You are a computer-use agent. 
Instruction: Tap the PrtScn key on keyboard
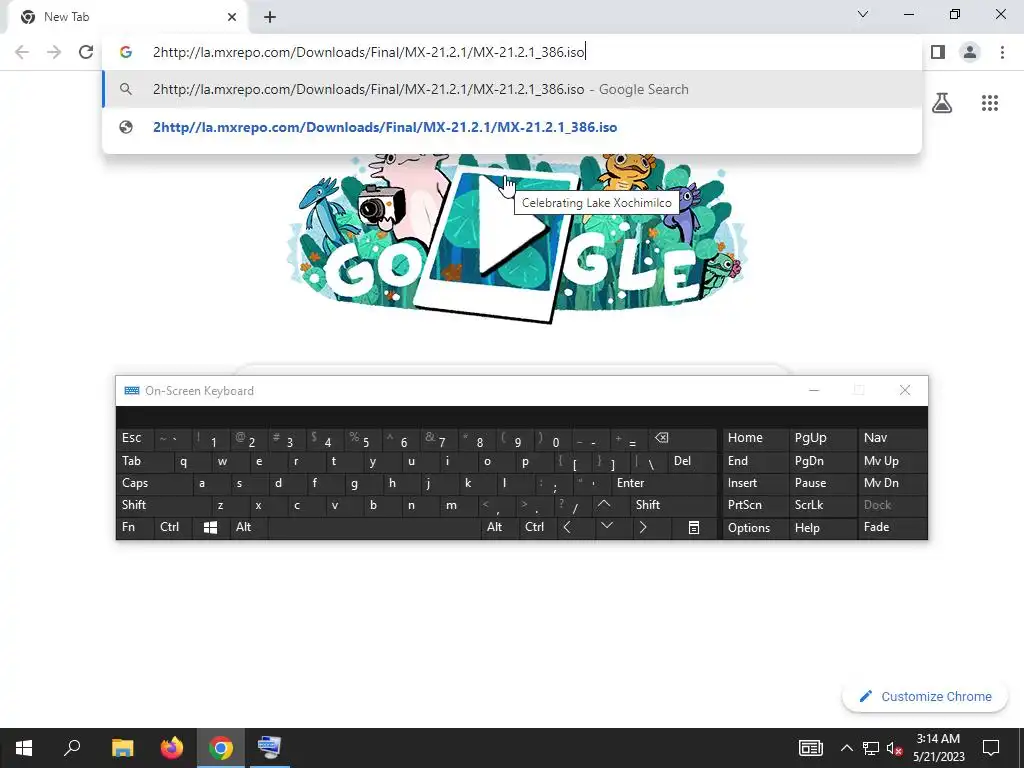pos(755,505)
